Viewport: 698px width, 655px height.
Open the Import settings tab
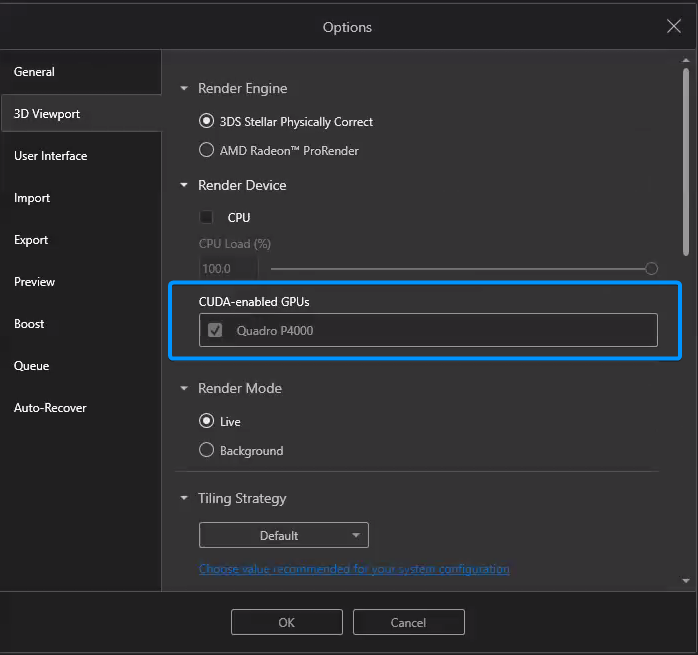32,198
